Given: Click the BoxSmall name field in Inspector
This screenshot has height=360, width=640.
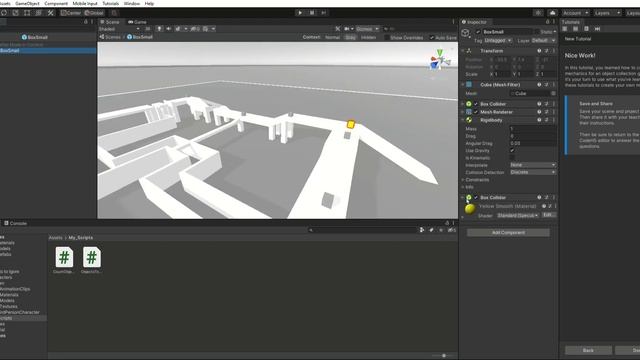Looking at the screenshot, I should pos(508,32).
